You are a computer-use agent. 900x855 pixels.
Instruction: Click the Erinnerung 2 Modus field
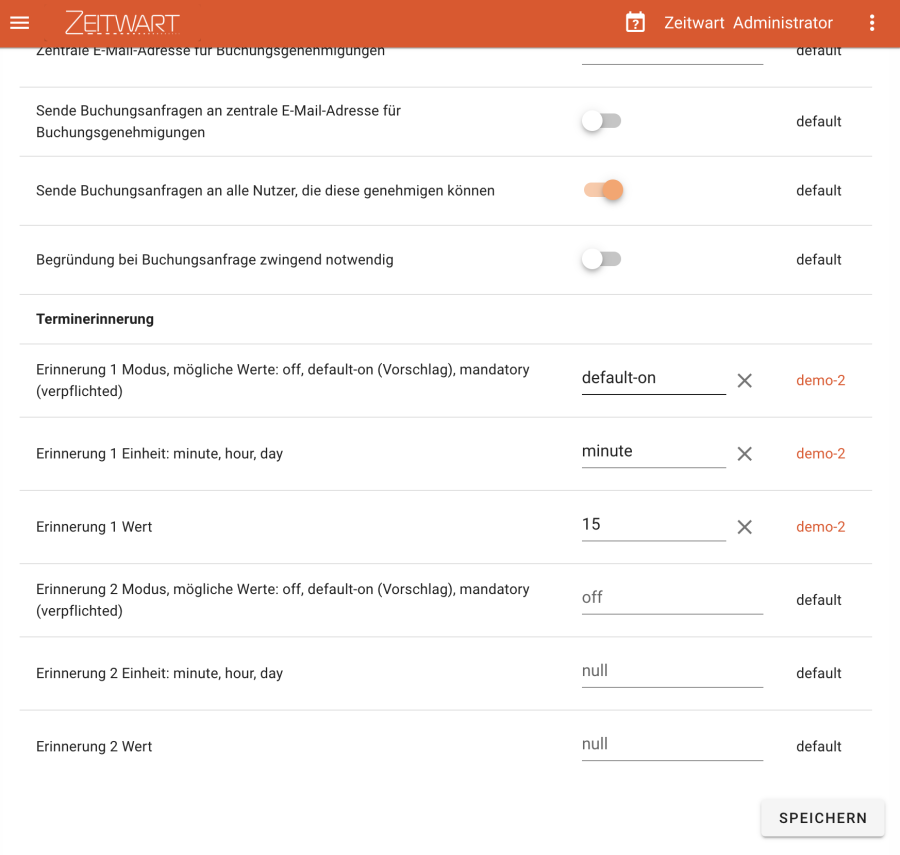(x=672, y=598)
